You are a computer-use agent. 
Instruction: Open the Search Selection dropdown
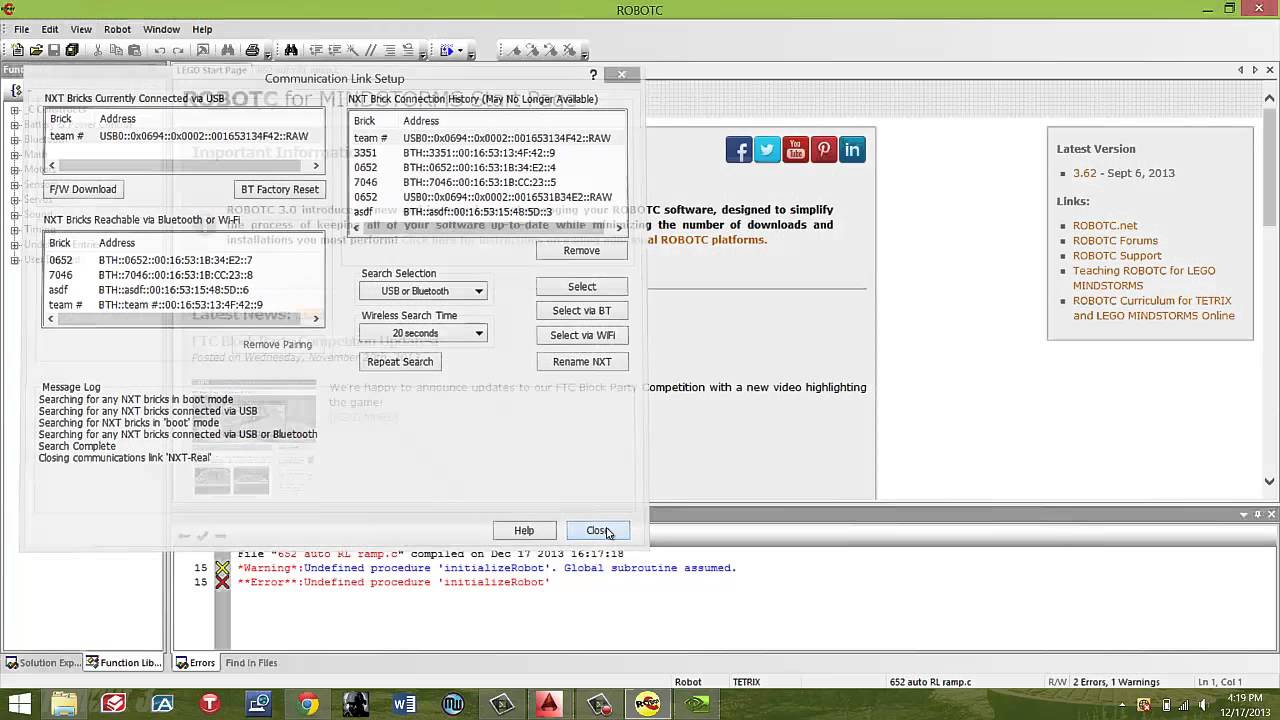423,291
